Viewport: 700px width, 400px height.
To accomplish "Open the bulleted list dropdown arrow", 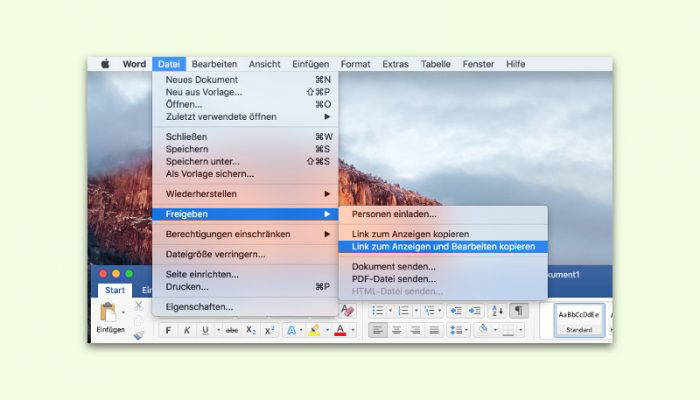I will click(390, 310).
